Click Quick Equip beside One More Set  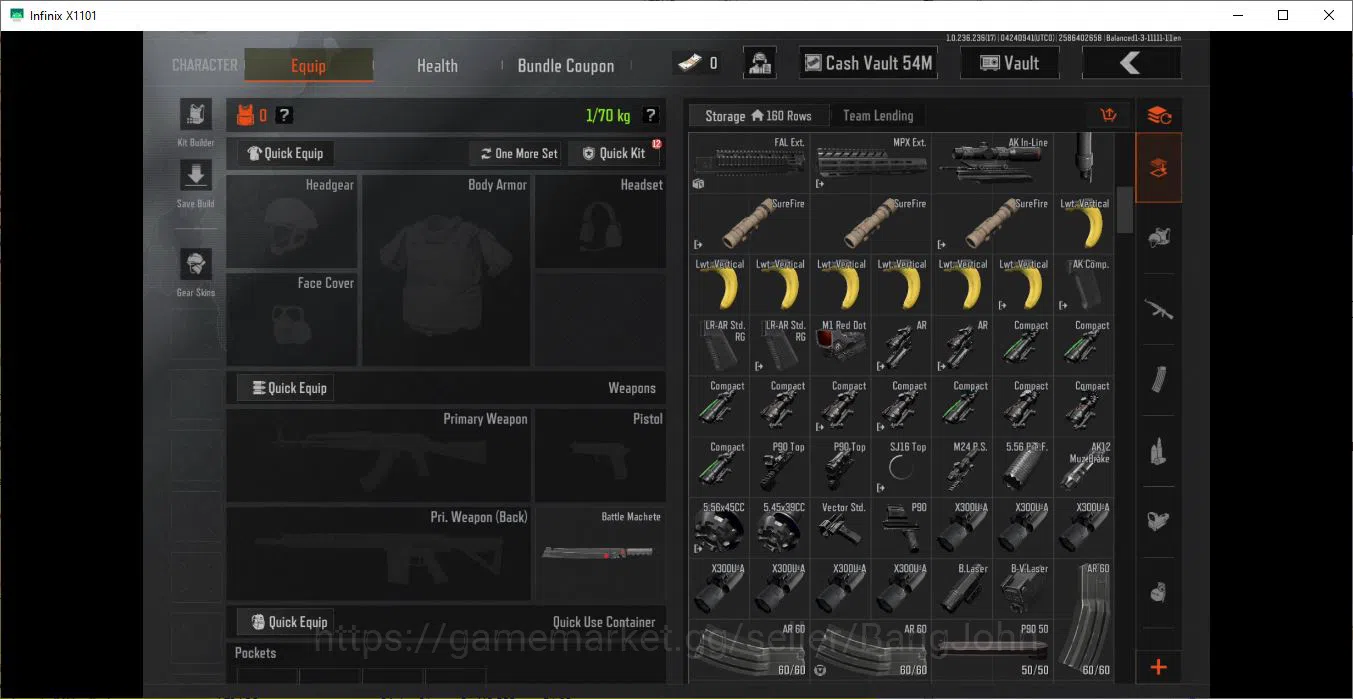tap(286, 153)
